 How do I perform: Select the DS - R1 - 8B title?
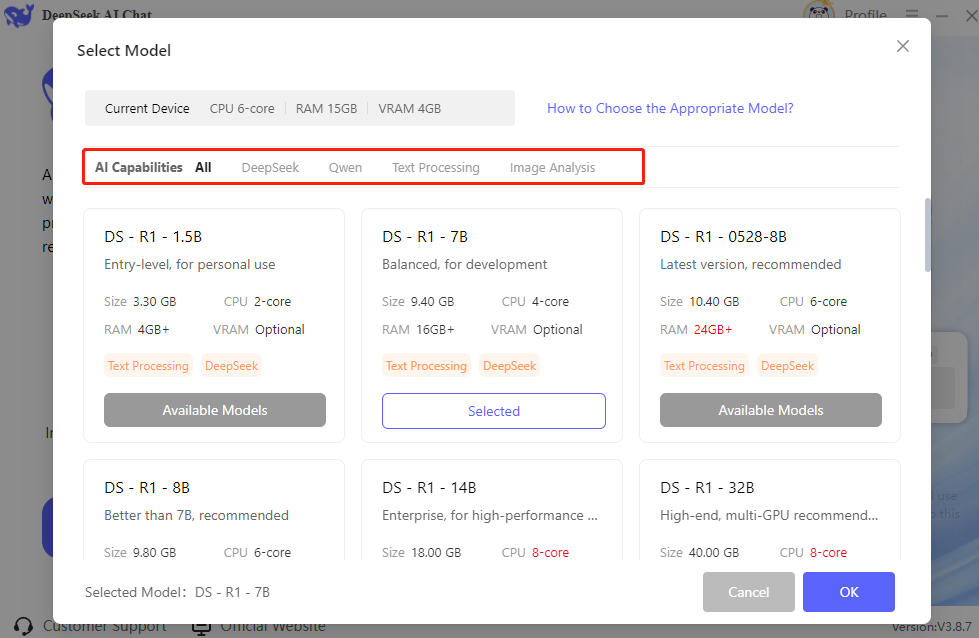(147, 488)
